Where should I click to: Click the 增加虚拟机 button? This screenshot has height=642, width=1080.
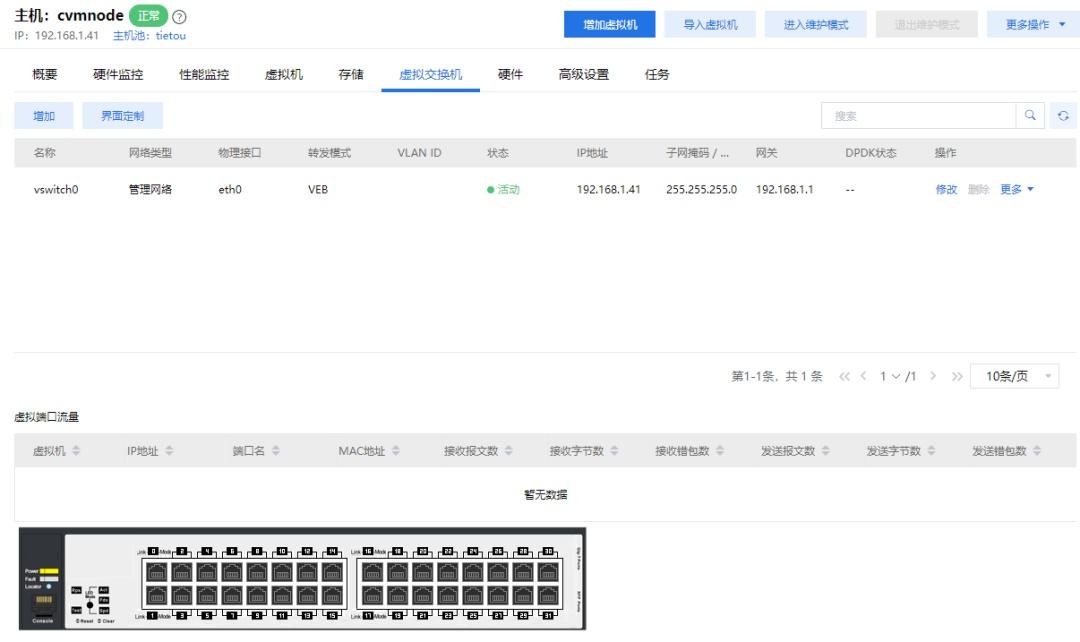(612, 23)
